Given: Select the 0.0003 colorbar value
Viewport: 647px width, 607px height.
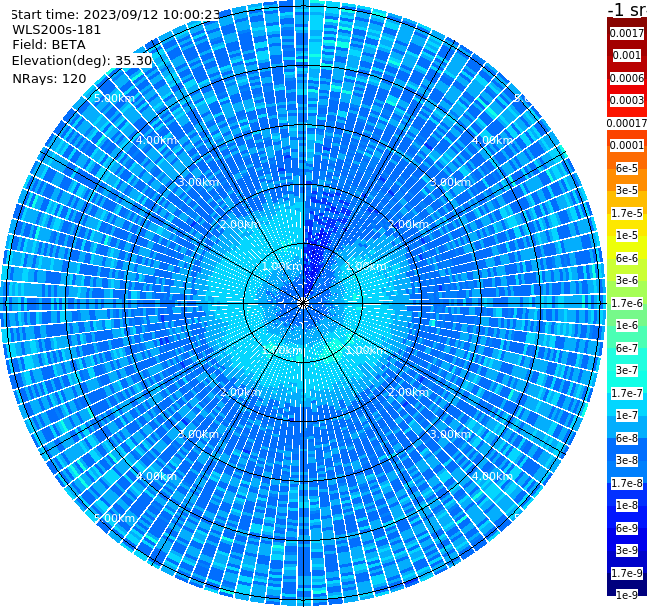Looking at the screenshot, I should coord(627,100).
